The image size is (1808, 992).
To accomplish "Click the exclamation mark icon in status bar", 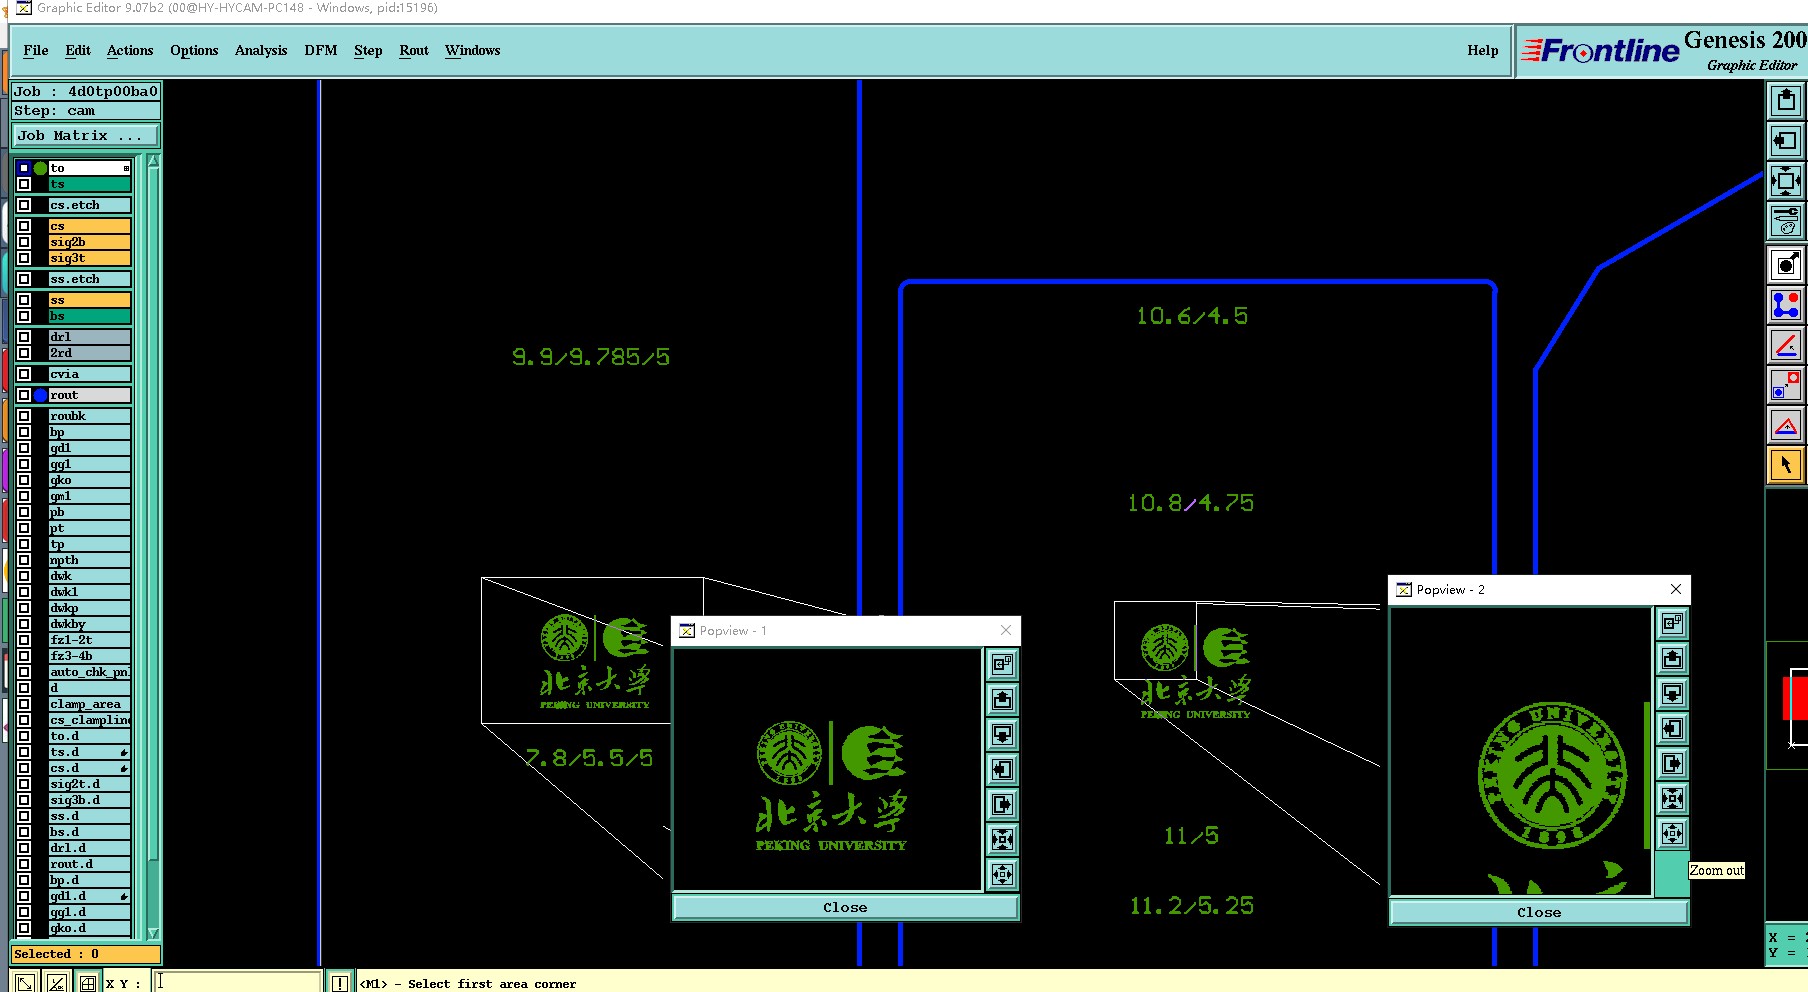I will [340, 983].
